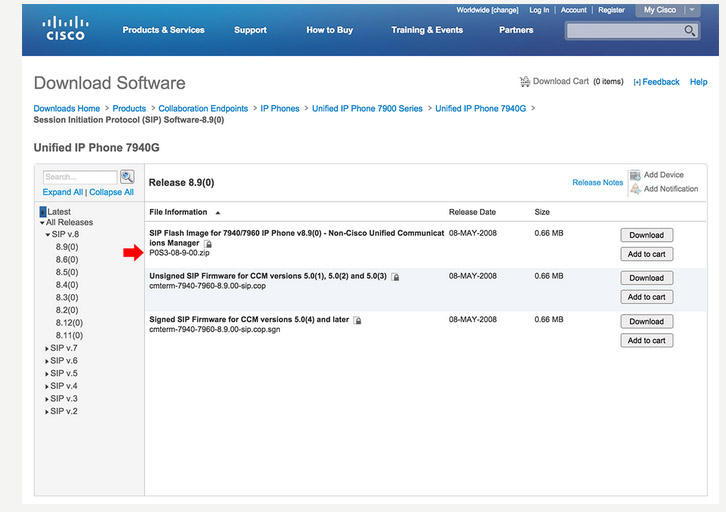Viewport: 726px width, 512px height.
Task: Click the Latest tree node icon
Action: pos(43,212)
